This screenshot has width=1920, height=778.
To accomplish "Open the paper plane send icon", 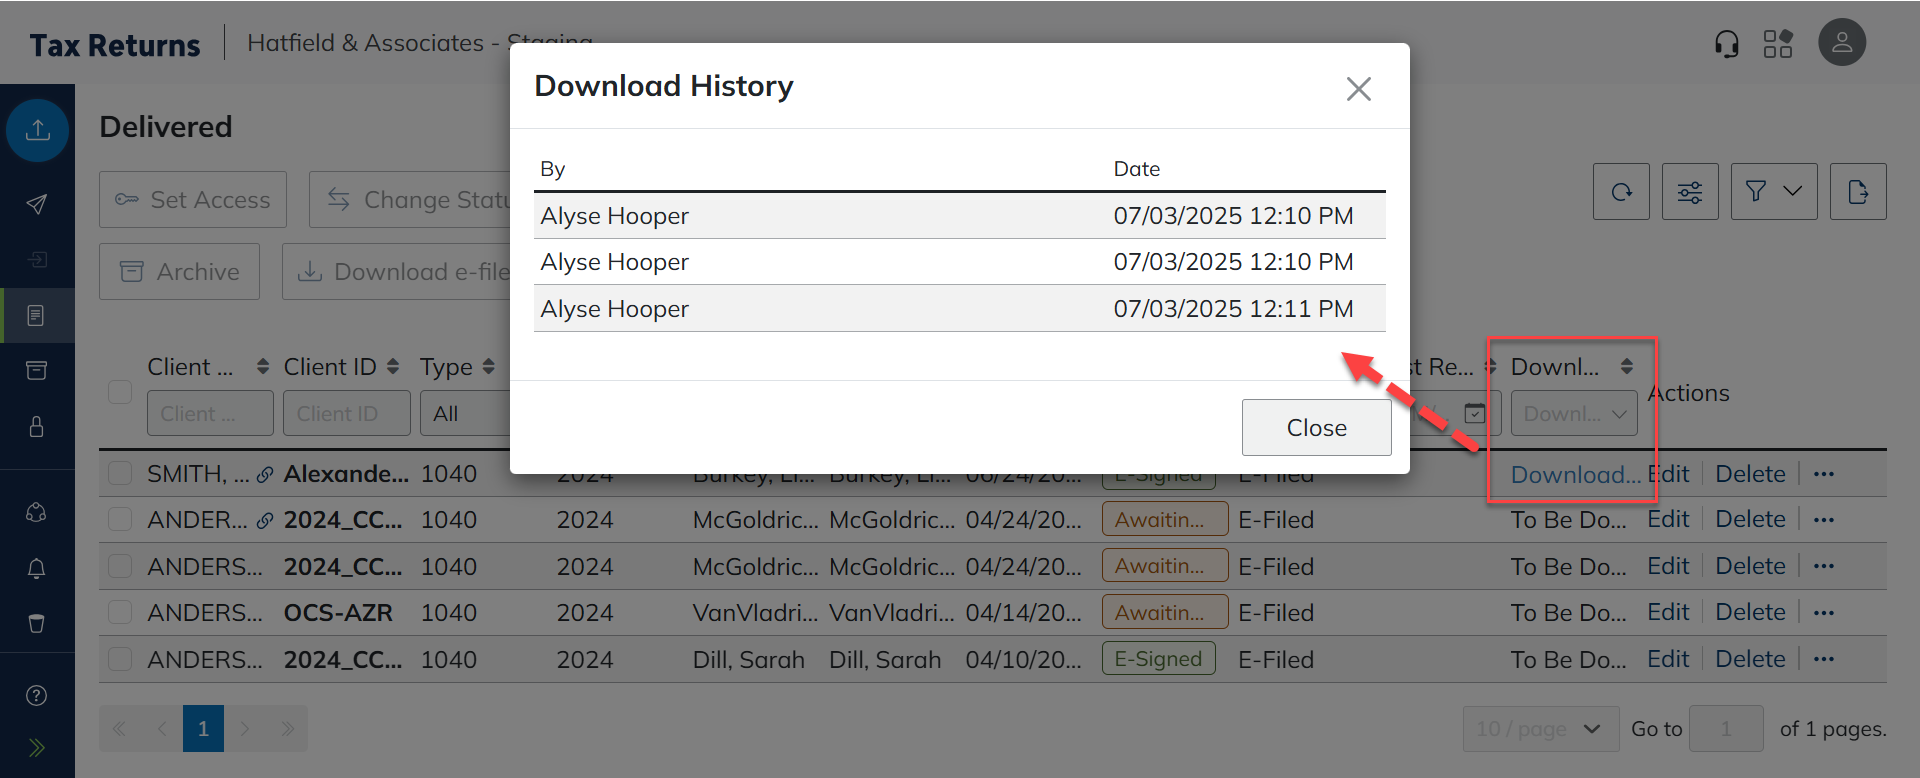I will point(37,204).
